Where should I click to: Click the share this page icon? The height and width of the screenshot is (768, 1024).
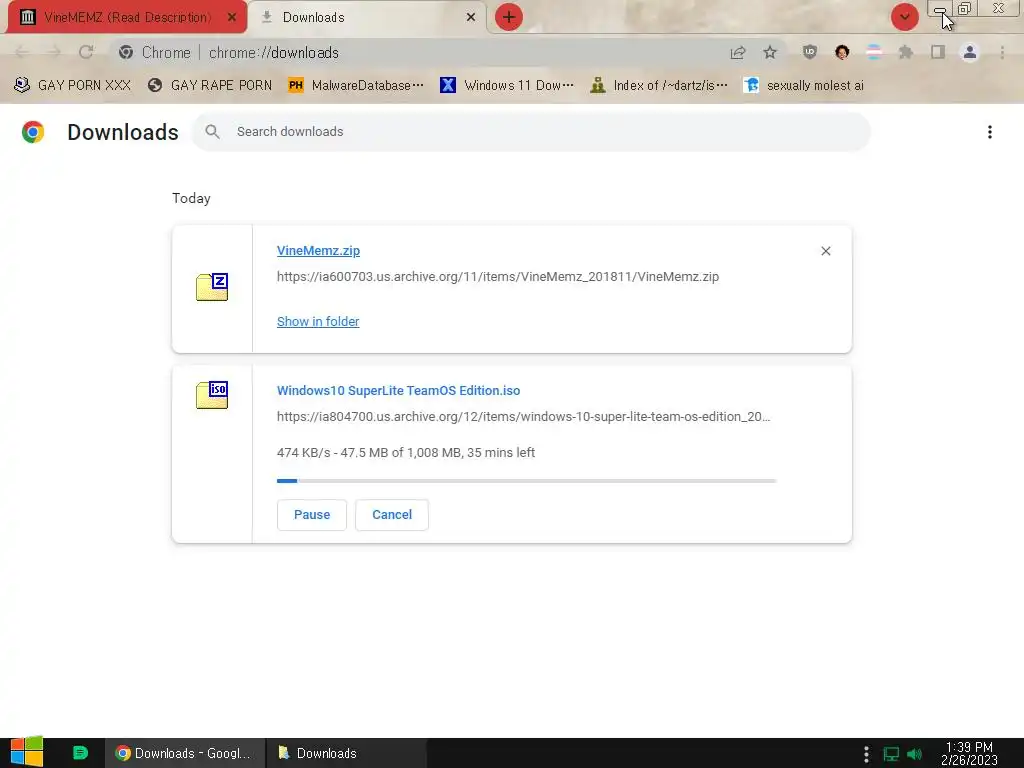(738, 53)
